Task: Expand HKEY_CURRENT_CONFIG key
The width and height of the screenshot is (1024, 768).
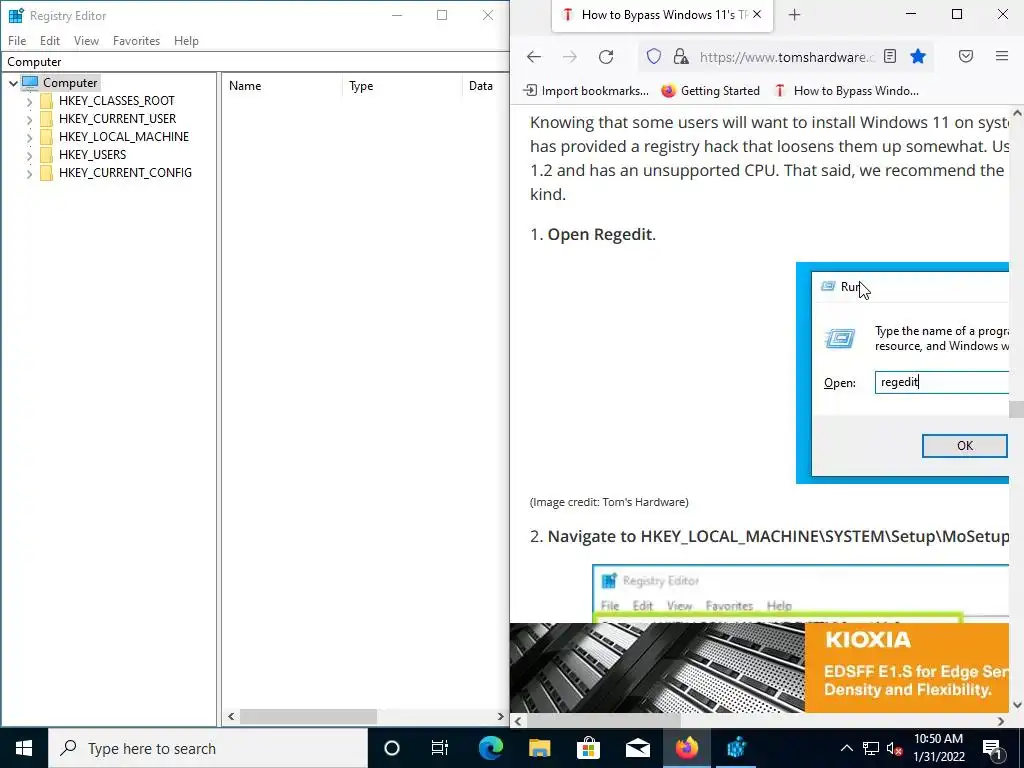Action: click(29, 174)
